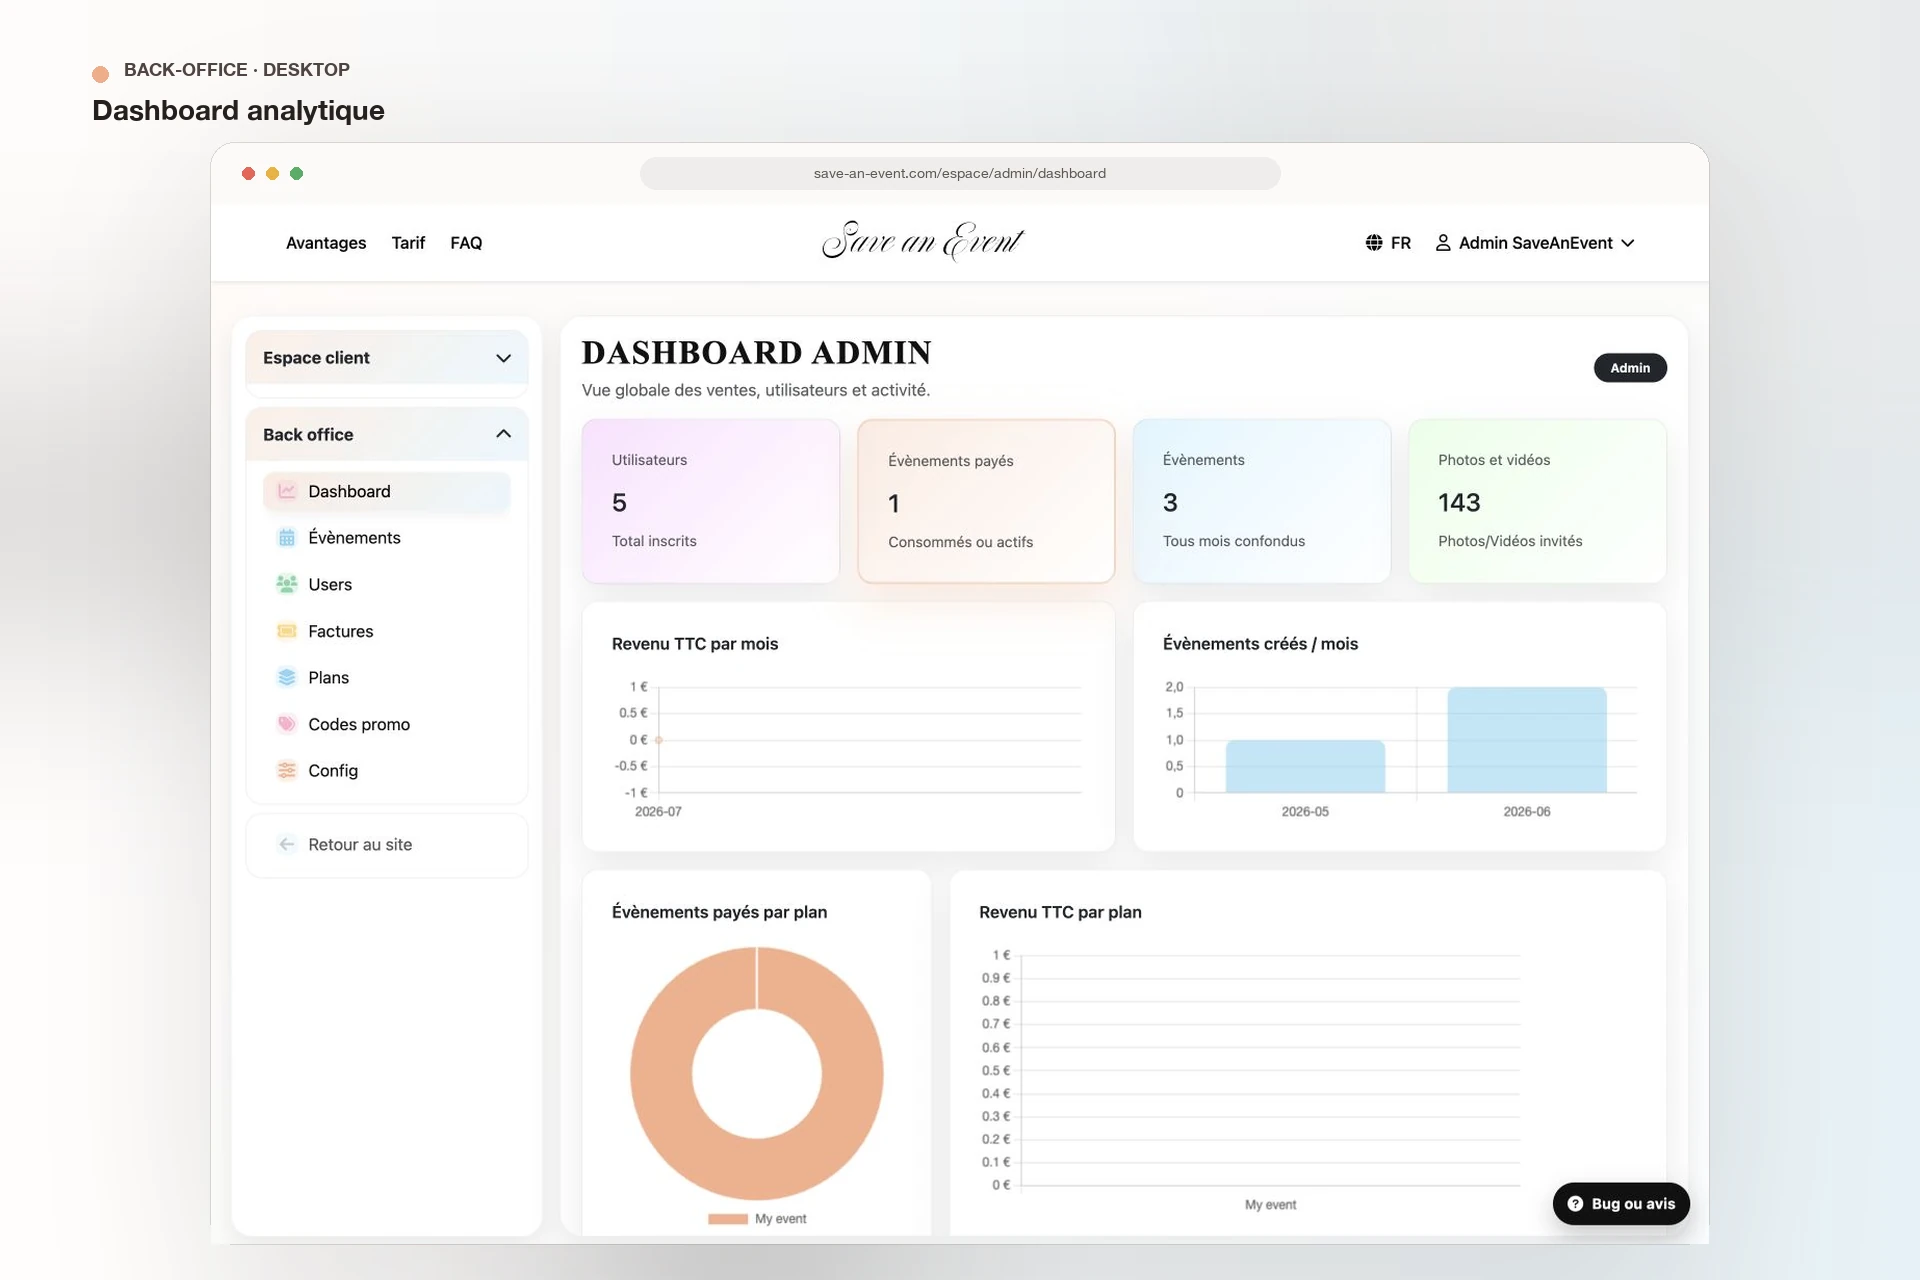1920x1280 pixels.
Task: Open the Config page label
Action: (333, 770)
